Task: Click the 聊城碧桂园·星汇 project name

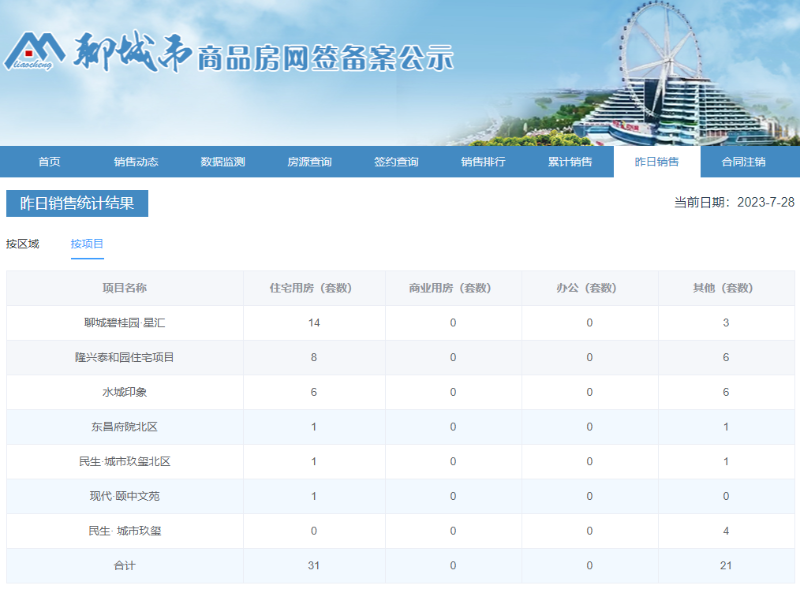Action: [x=123, y=322]
